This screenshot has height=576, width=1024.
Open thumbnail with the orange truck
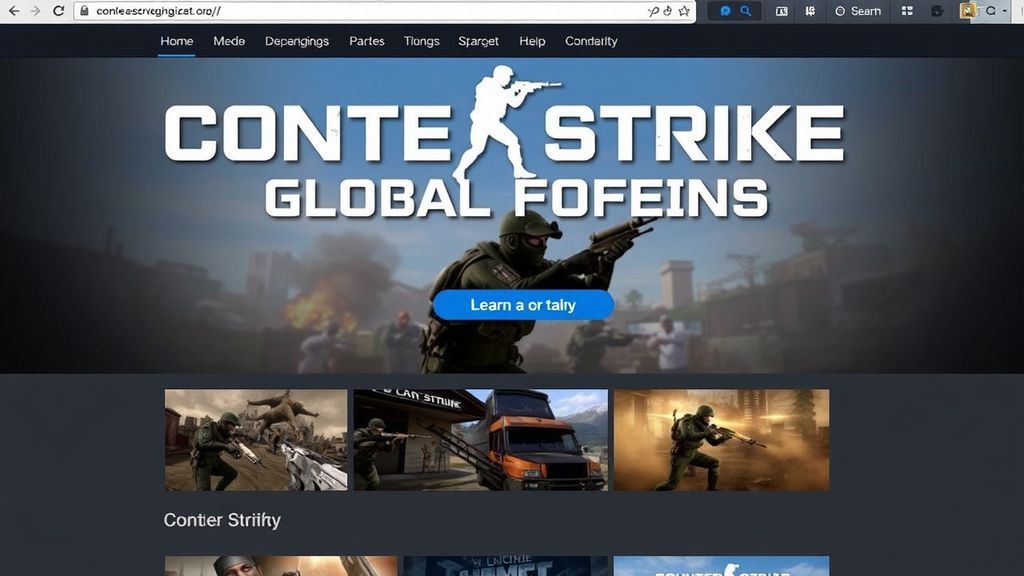point(481,440)
